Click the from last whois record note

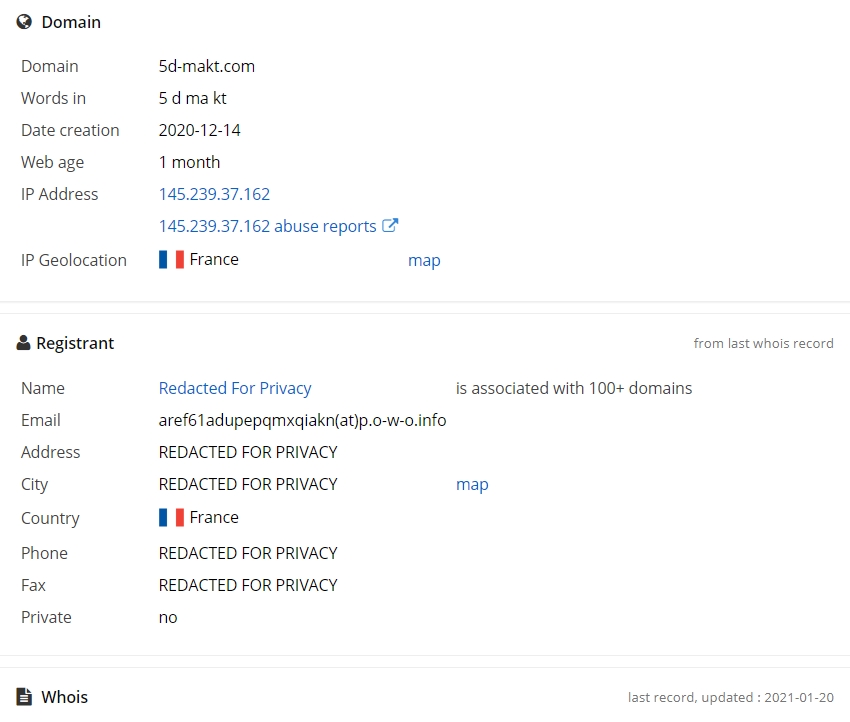pyautogui.click(x=763, y=343)
